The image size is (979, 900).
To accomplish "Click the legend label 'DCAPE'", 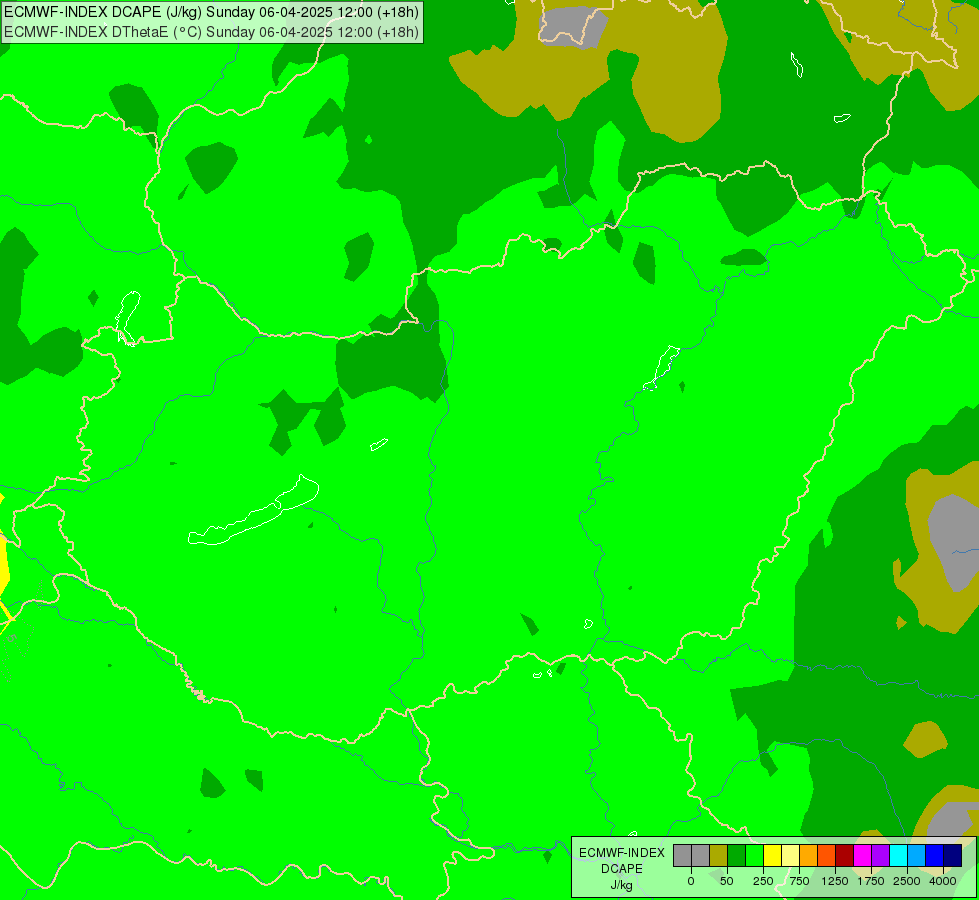I will [x=622, y=869].
